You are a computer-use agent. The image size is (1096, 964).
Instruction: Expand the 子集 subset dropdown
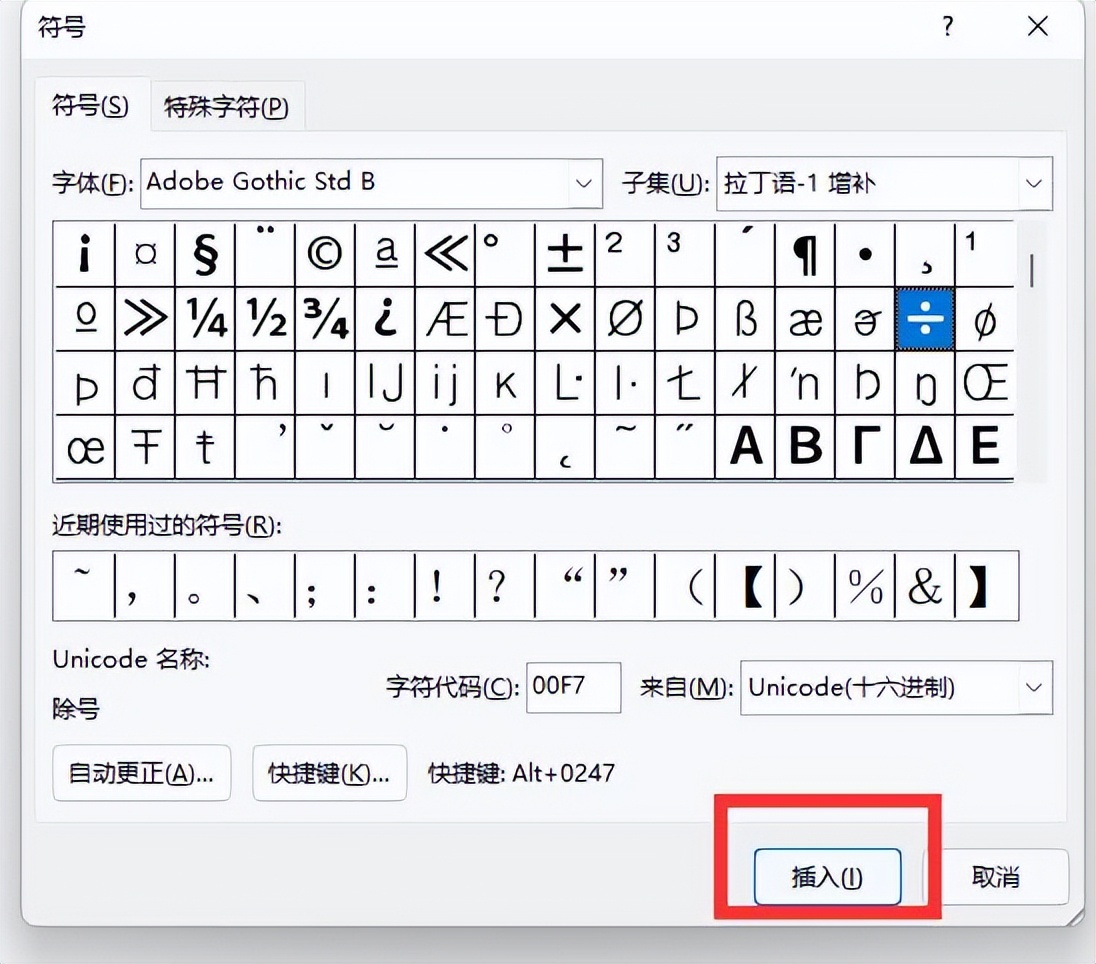(x=1034, y=184)
